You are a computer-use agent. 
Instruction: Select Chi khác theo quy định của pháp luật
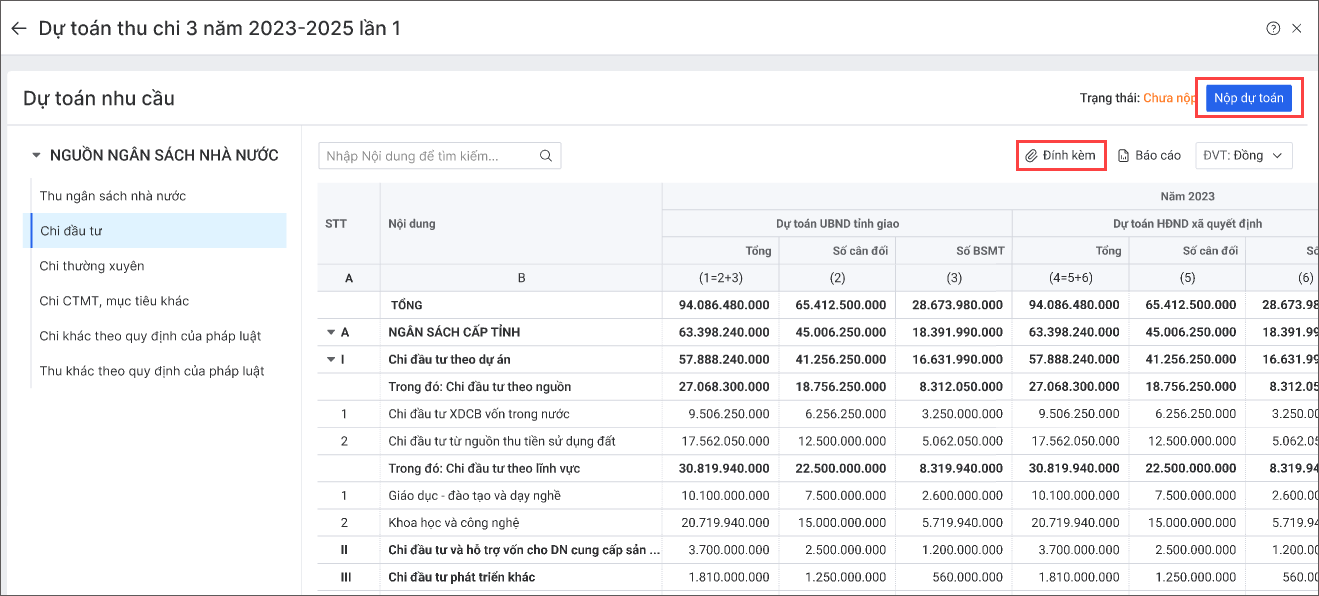[150, 336]
